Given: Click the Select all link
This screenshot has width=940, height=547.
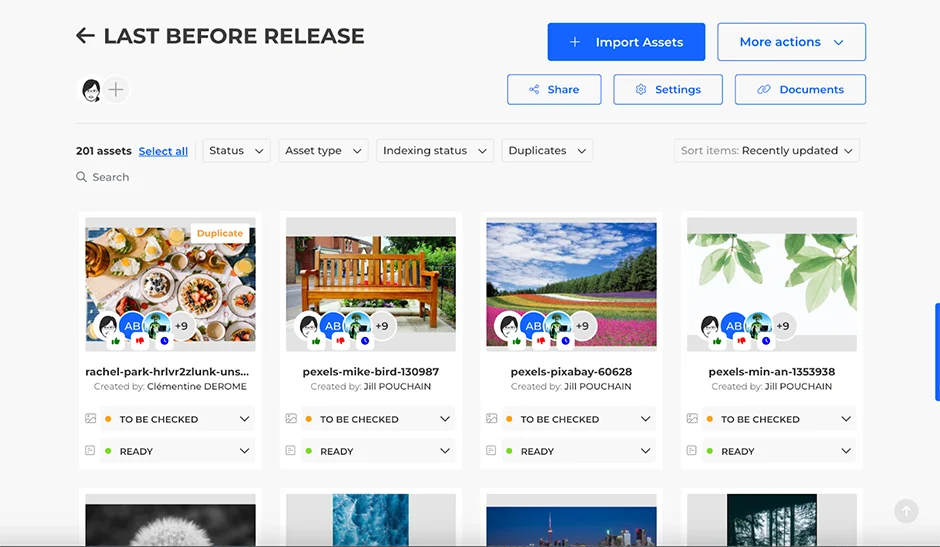Looking at the screenshot, I should pos(163,151).
